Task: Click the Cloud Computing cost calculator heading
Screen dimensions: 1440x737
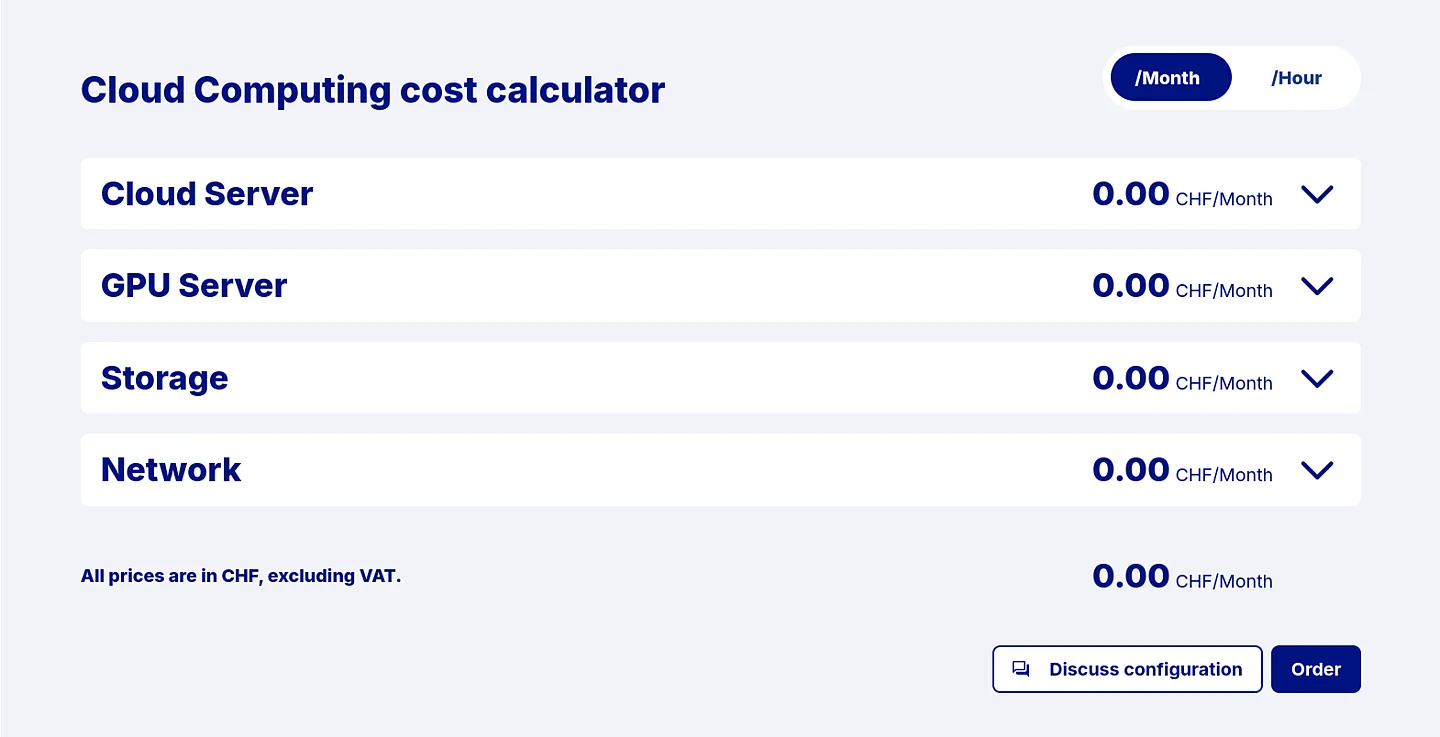Action: pyautogui.click(x=373, y=90)
